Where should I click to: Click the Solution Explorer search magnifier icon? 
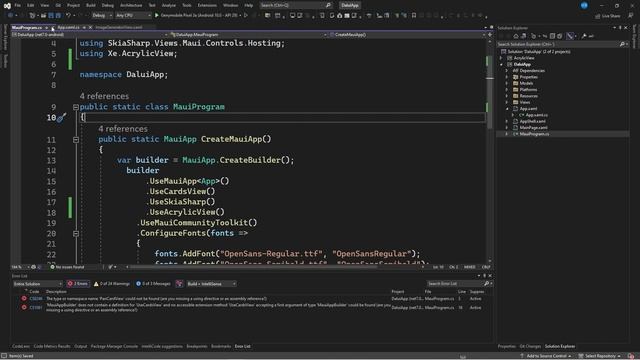tap(622, 44)
